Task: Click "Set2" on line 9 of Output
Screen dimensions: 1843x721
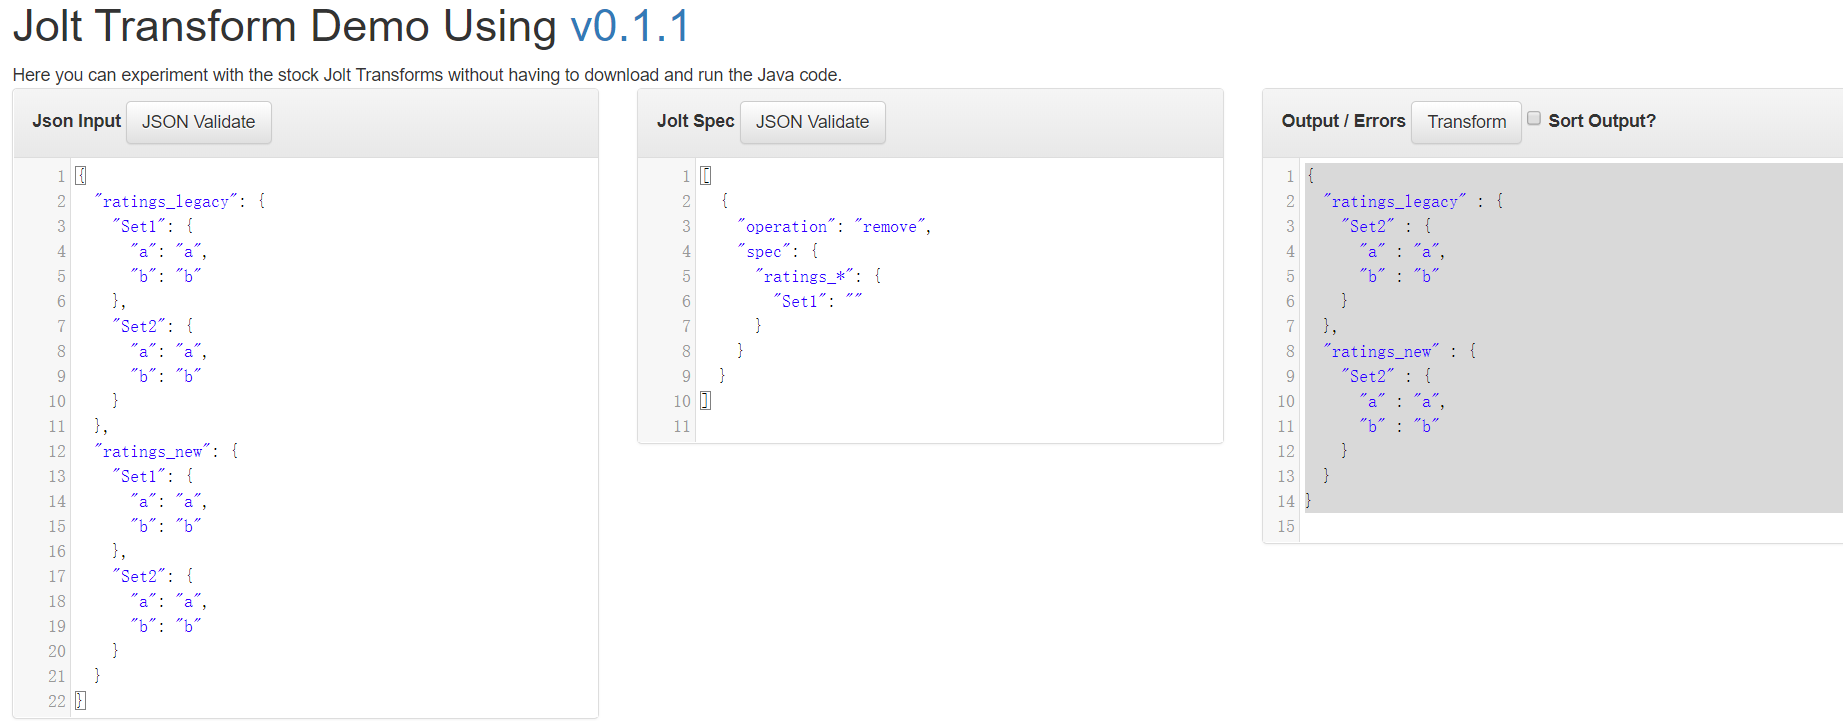Action: [1368, 376]
